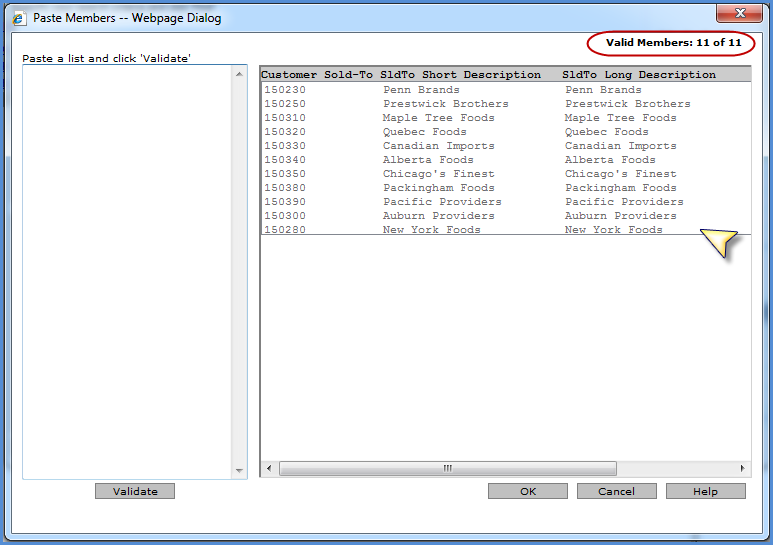Click Pacific Providers long description
The width and height of the screenshot is (773, 545).
point(624,202)
